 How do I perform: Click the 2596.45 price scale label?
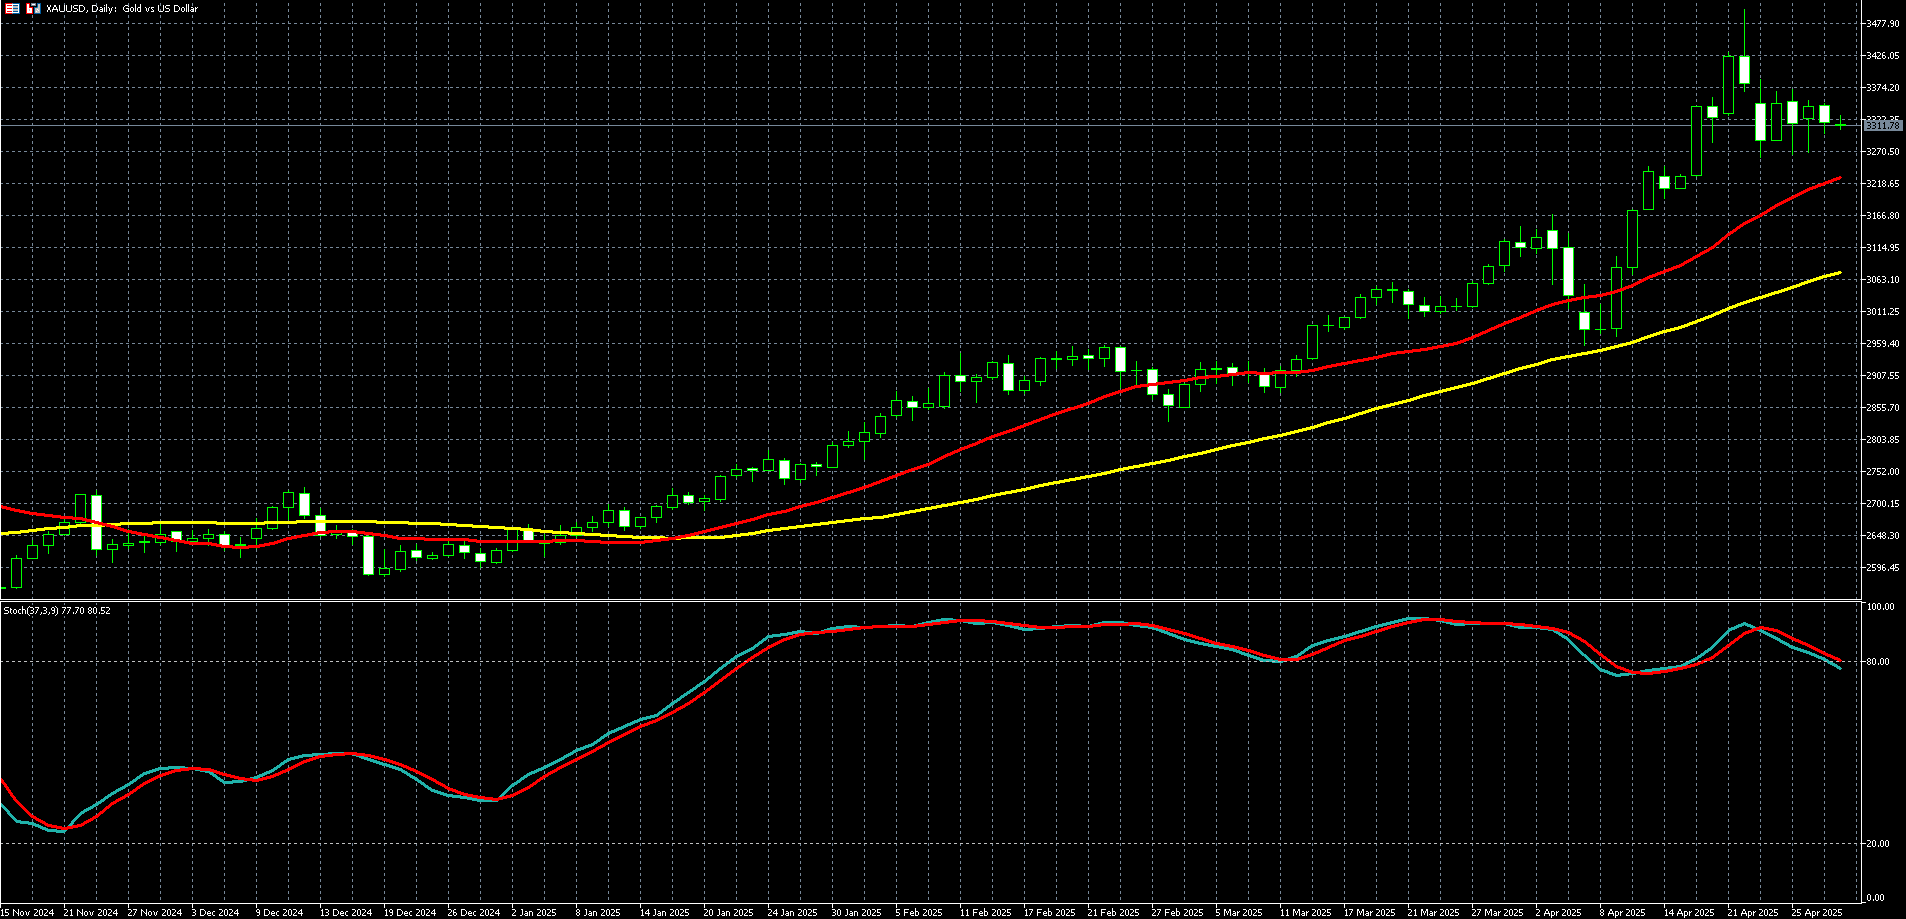tap(1882, 568)
